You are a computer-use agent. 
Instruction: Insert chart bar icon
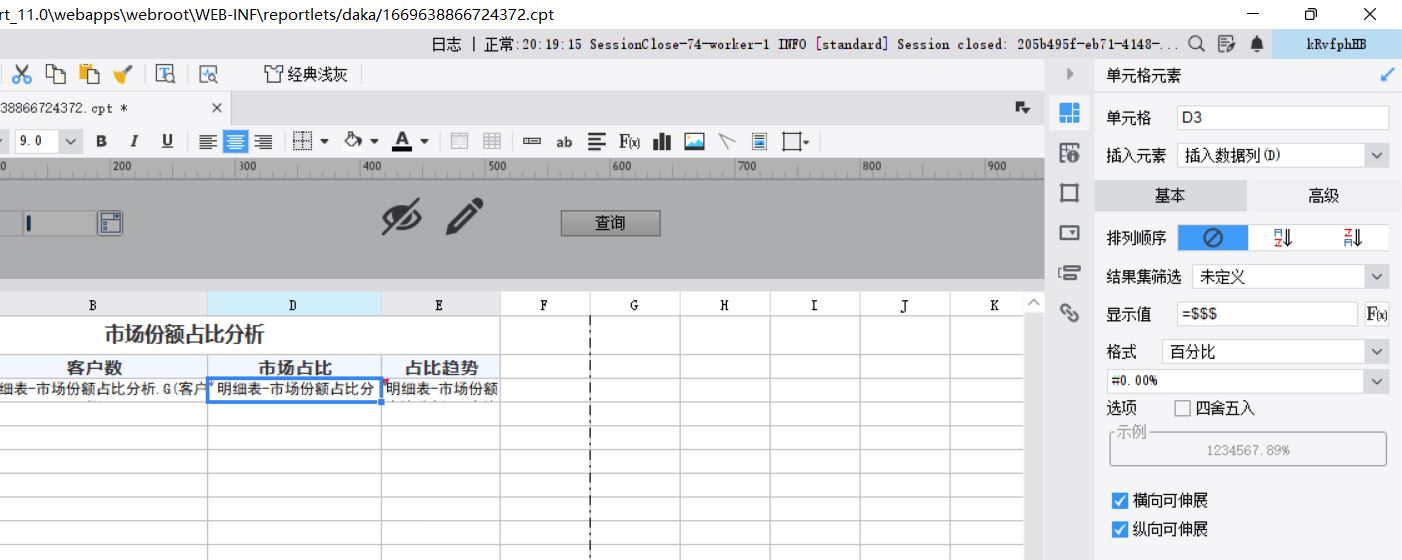tap(661, 142)
